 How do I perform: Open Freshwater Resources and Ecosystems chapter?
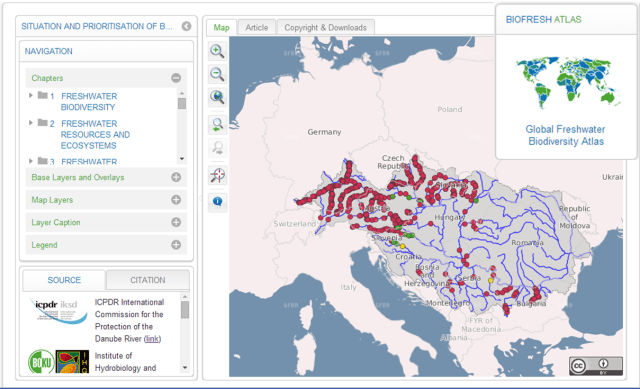click(x=95, y=134)
